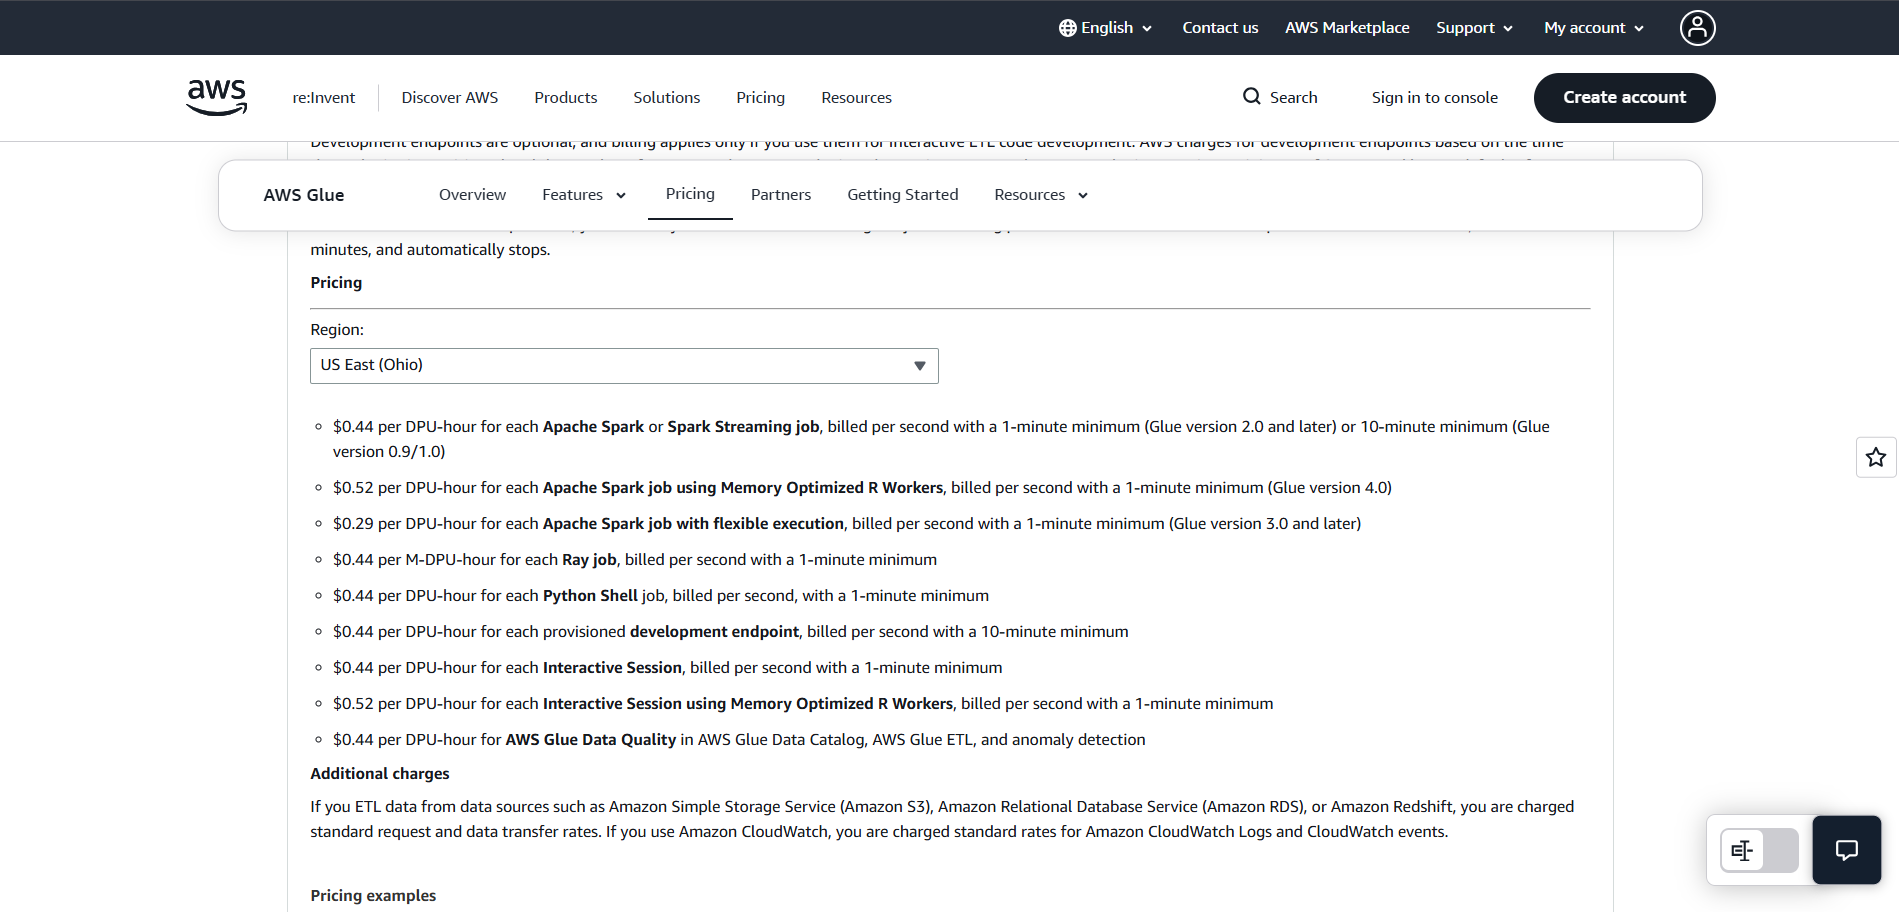Viewport: 1899px width, 912px height.
Task: Open the Discover AWS menu
Action: click(450, 98)
